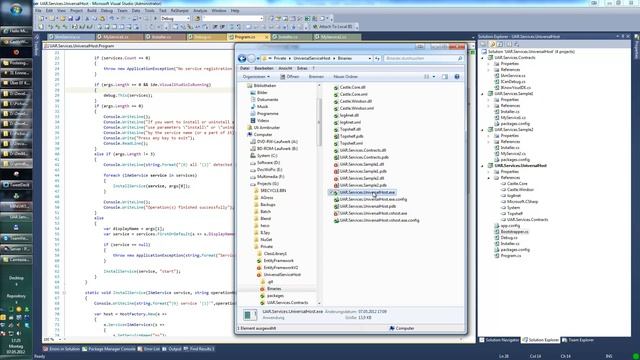Viewport: 640px width, 360px height.
Task: Click Explorer address bar Binaries segment
Action: 345,58
